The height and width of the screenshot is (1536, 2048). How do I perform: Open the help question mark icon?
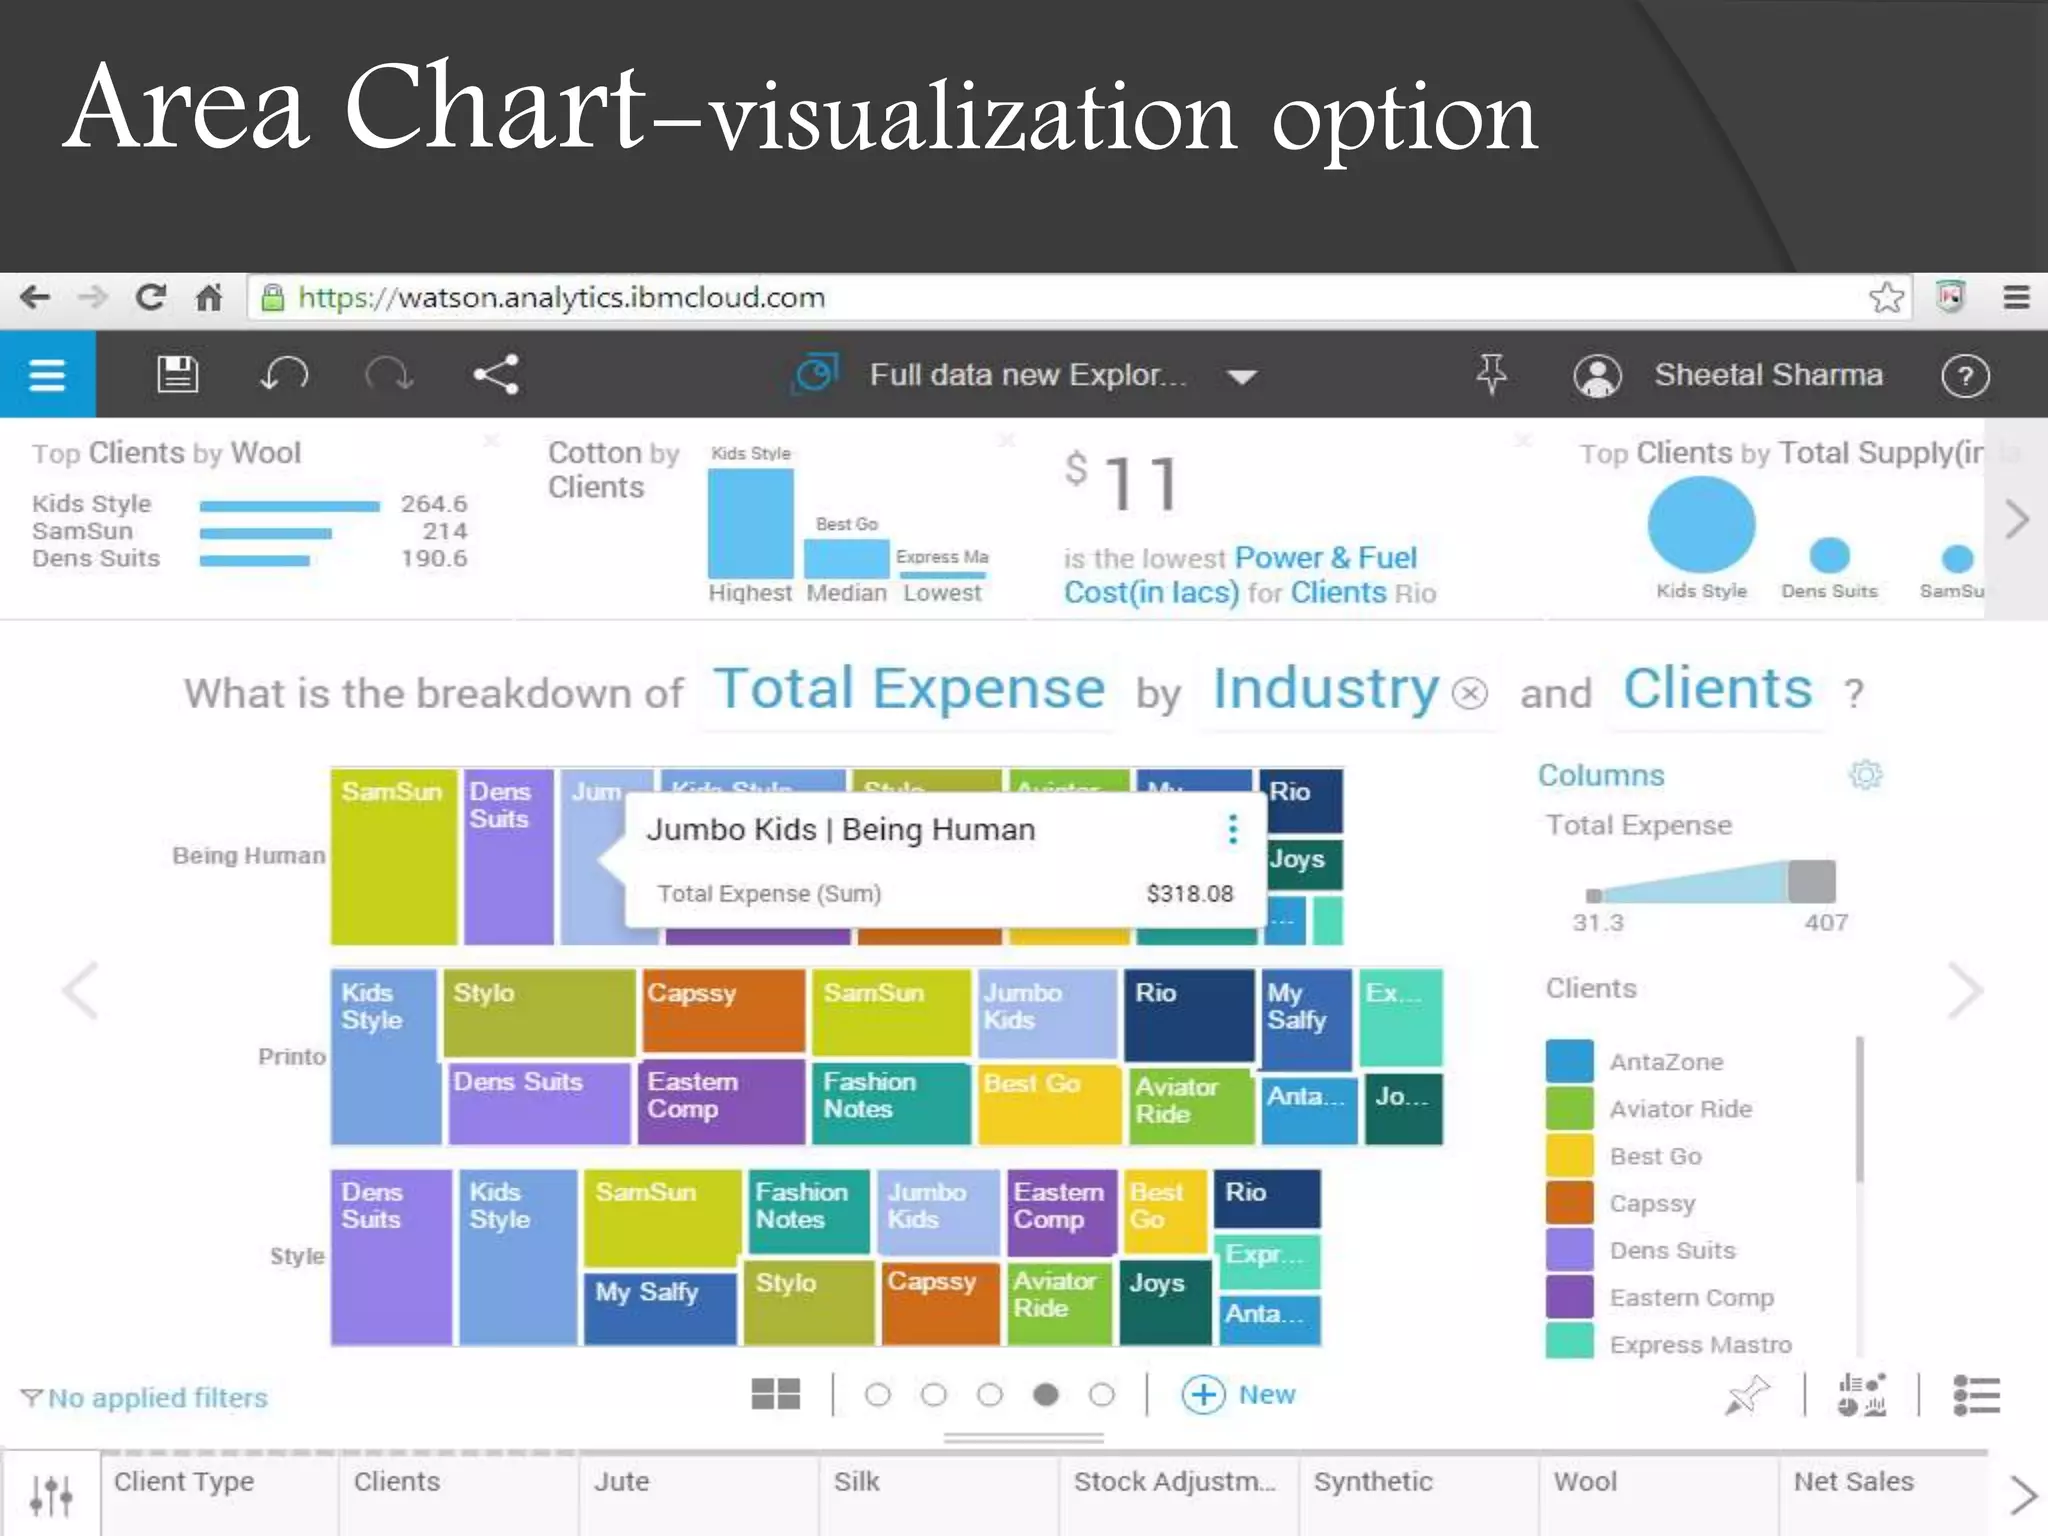coord(1965,376)
